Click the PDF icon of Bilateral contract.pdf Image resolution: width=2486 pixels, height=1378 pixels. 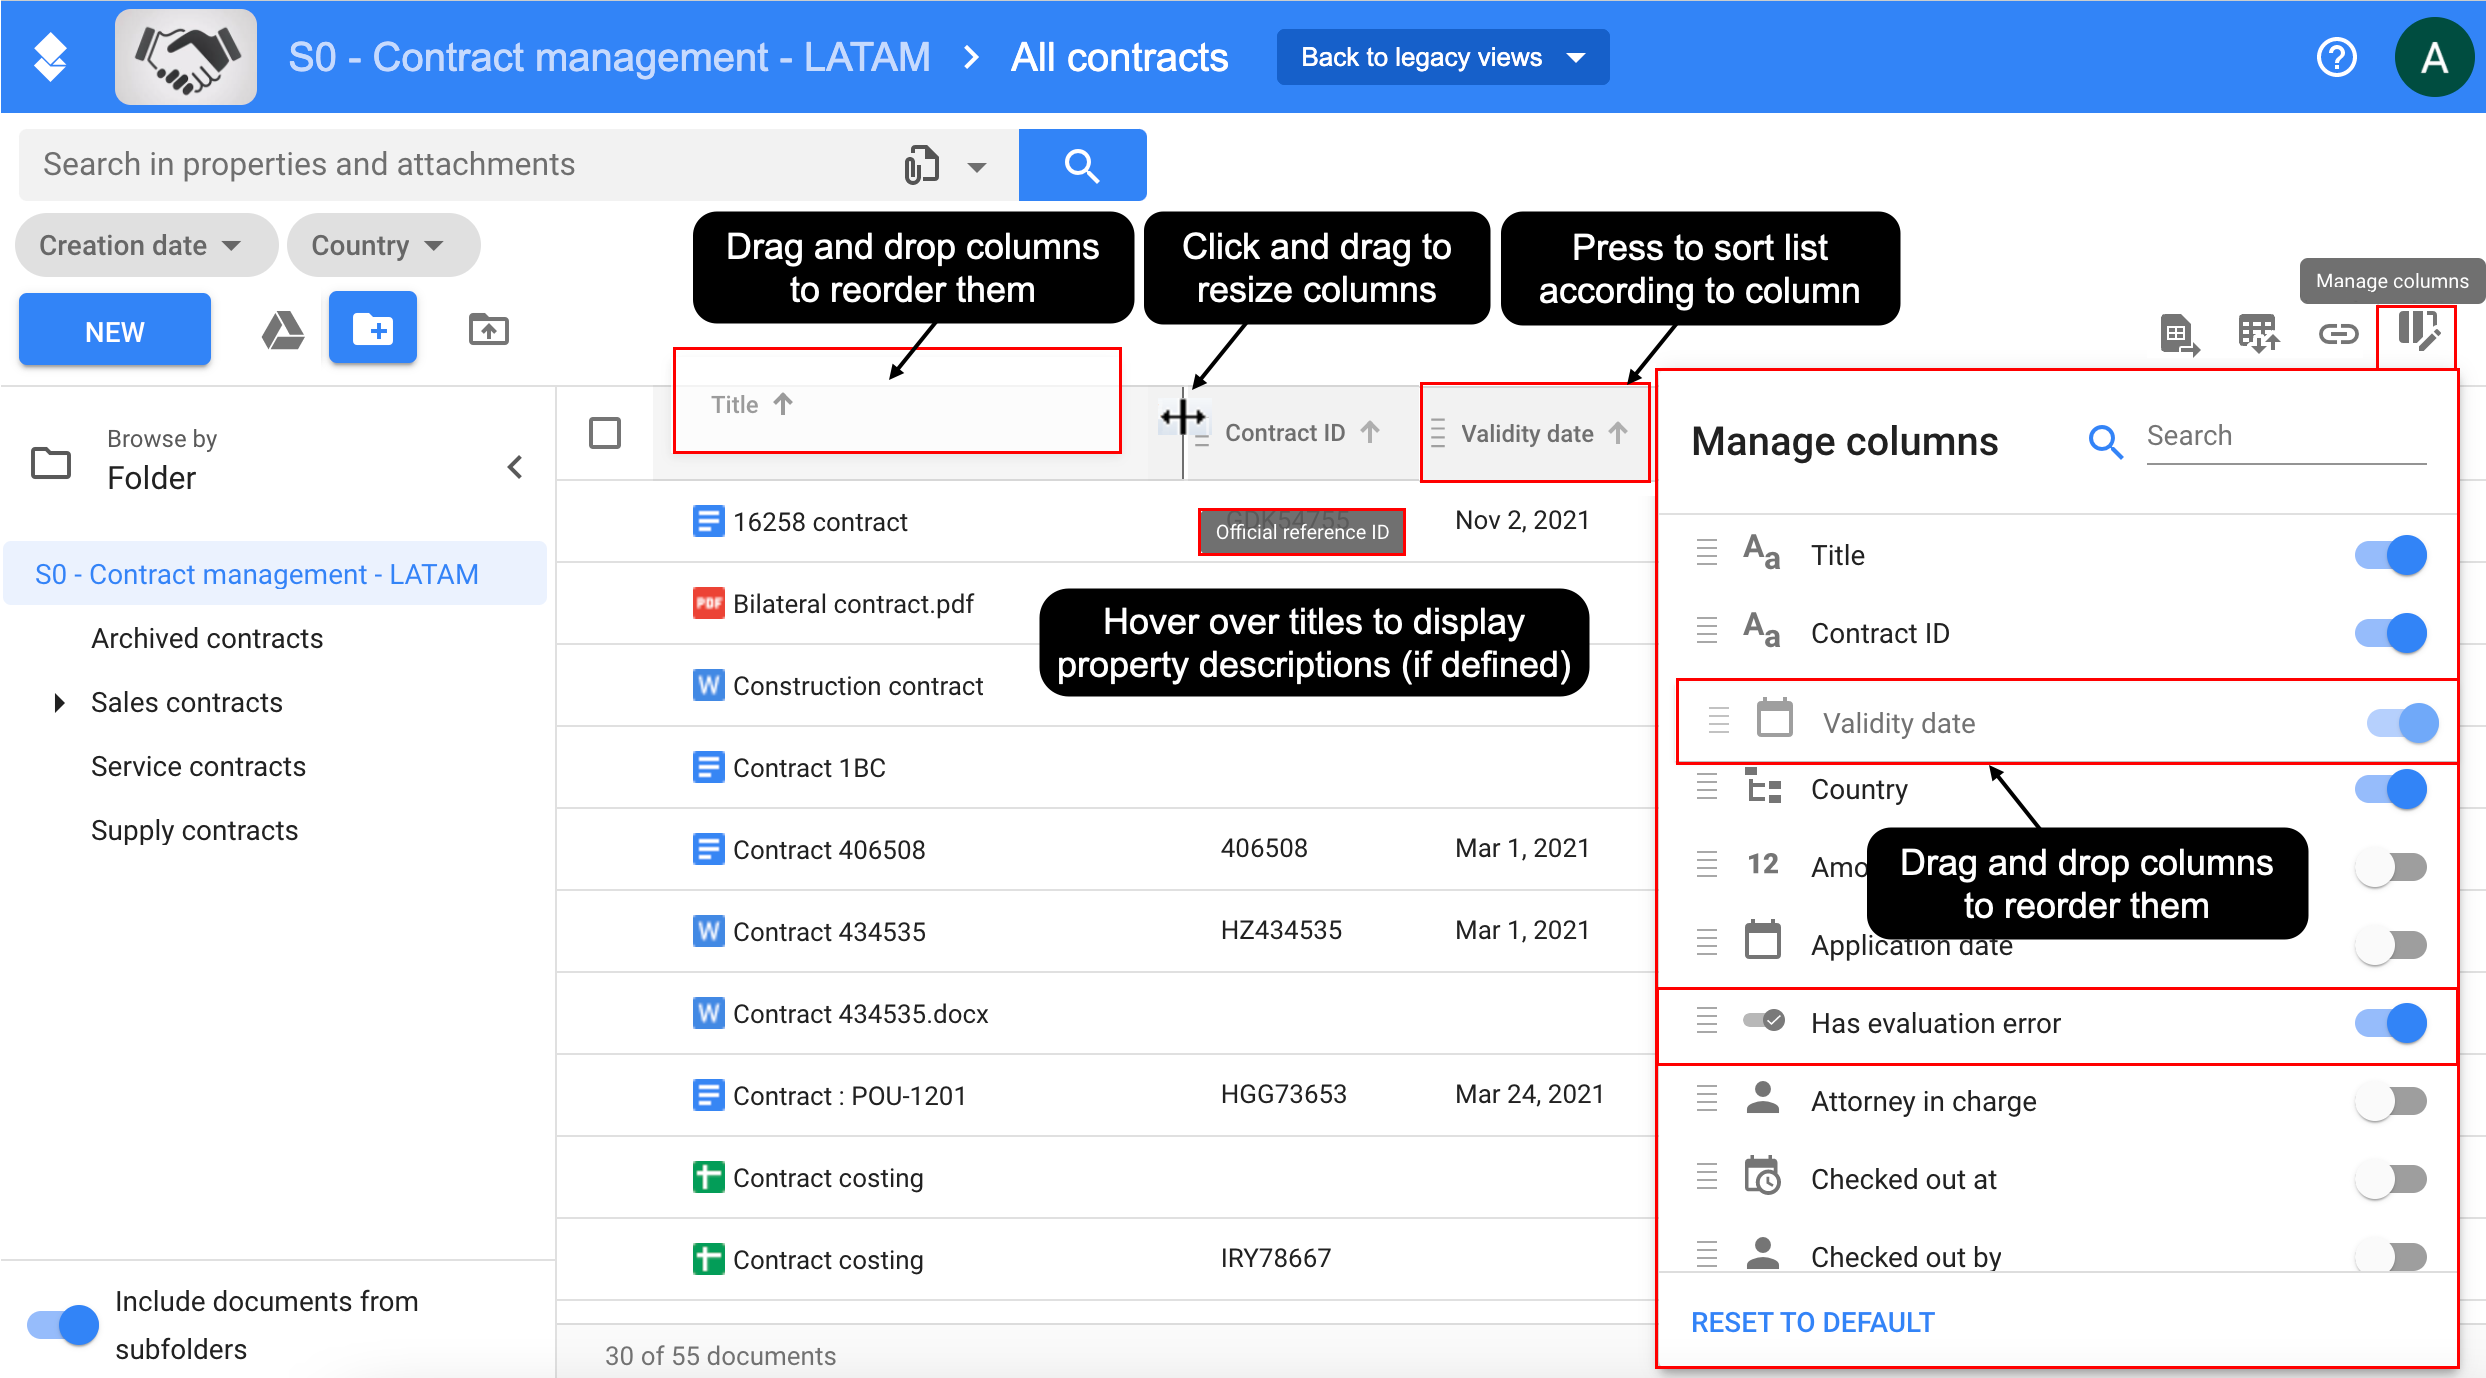[708, 603]
